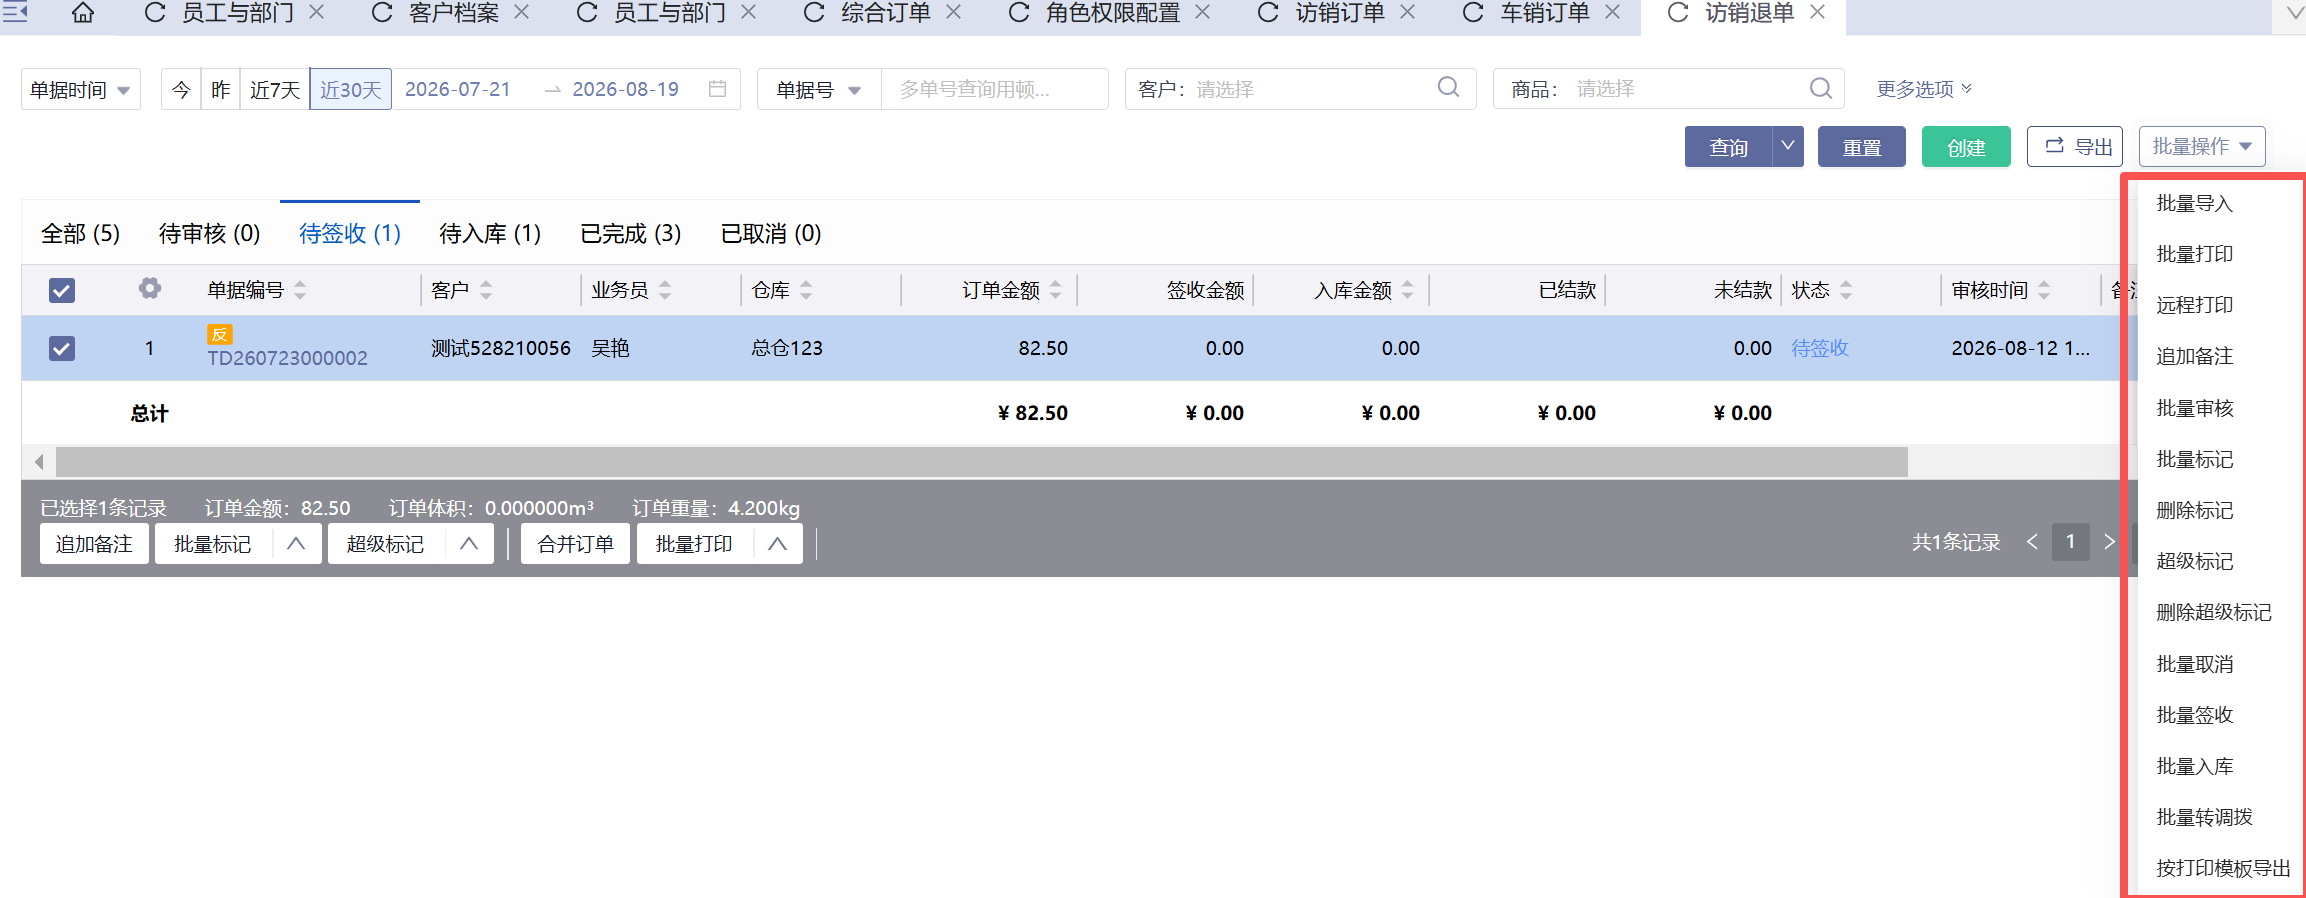The height and width of the screenshot is (898, 2306).
Task: Click the 追加备注 bottom bar button
Action: click(94, 544)
